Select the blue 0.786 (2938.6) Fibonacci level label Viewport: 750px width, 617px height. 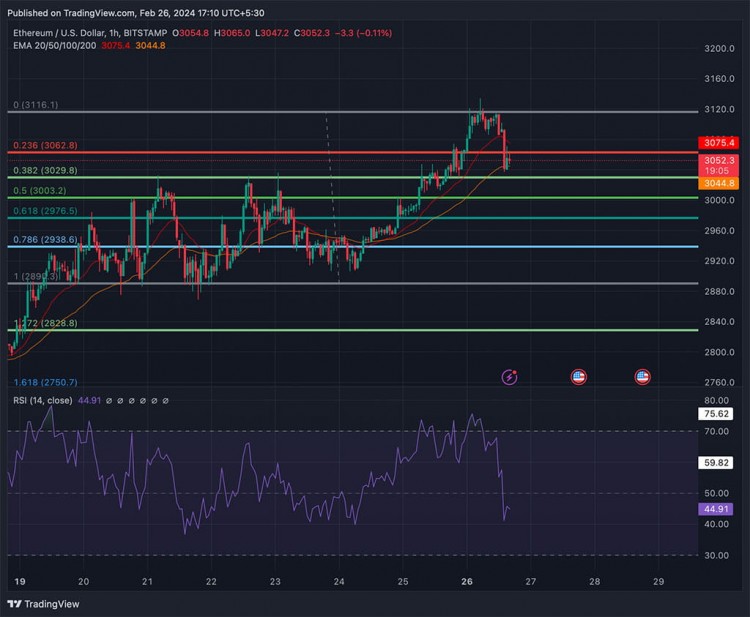pos(44,241)
